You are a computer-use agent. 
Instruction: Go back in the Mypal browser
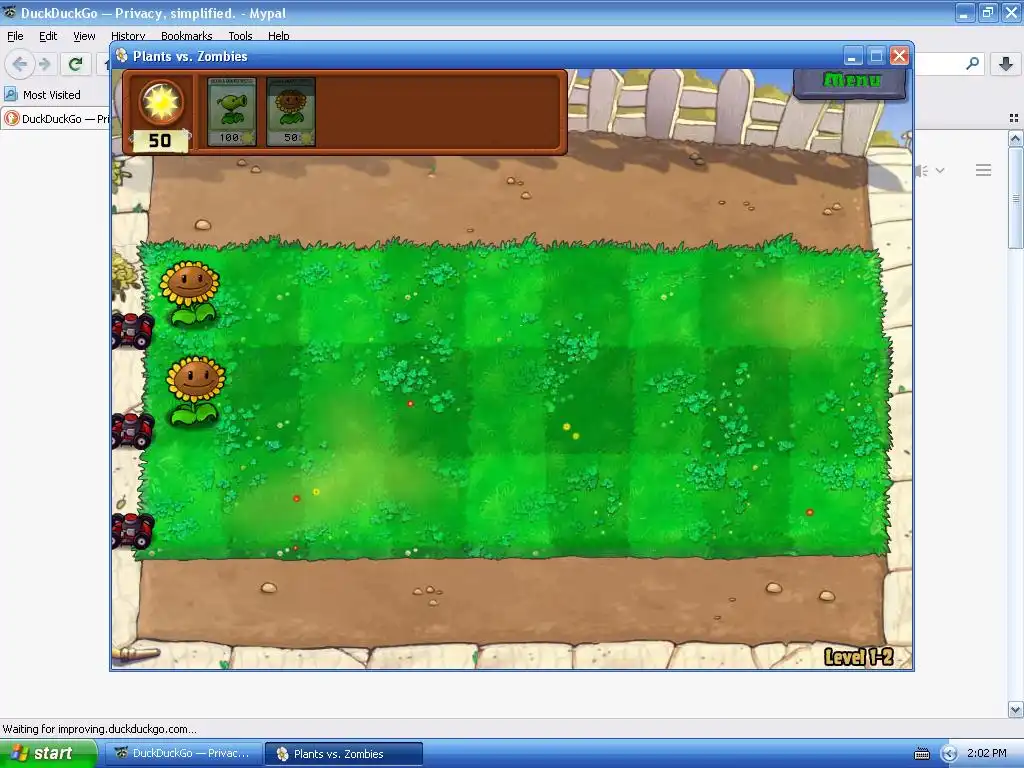click(20, 64)
